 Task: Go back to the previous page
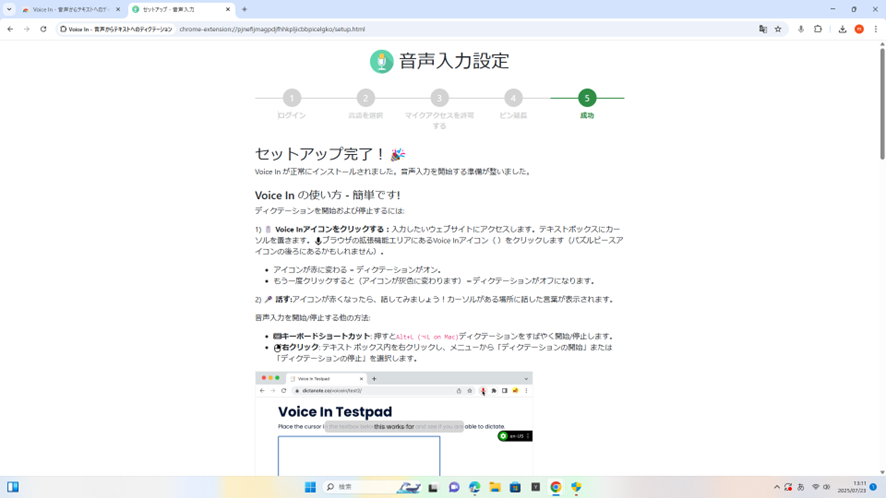(10, 29)
